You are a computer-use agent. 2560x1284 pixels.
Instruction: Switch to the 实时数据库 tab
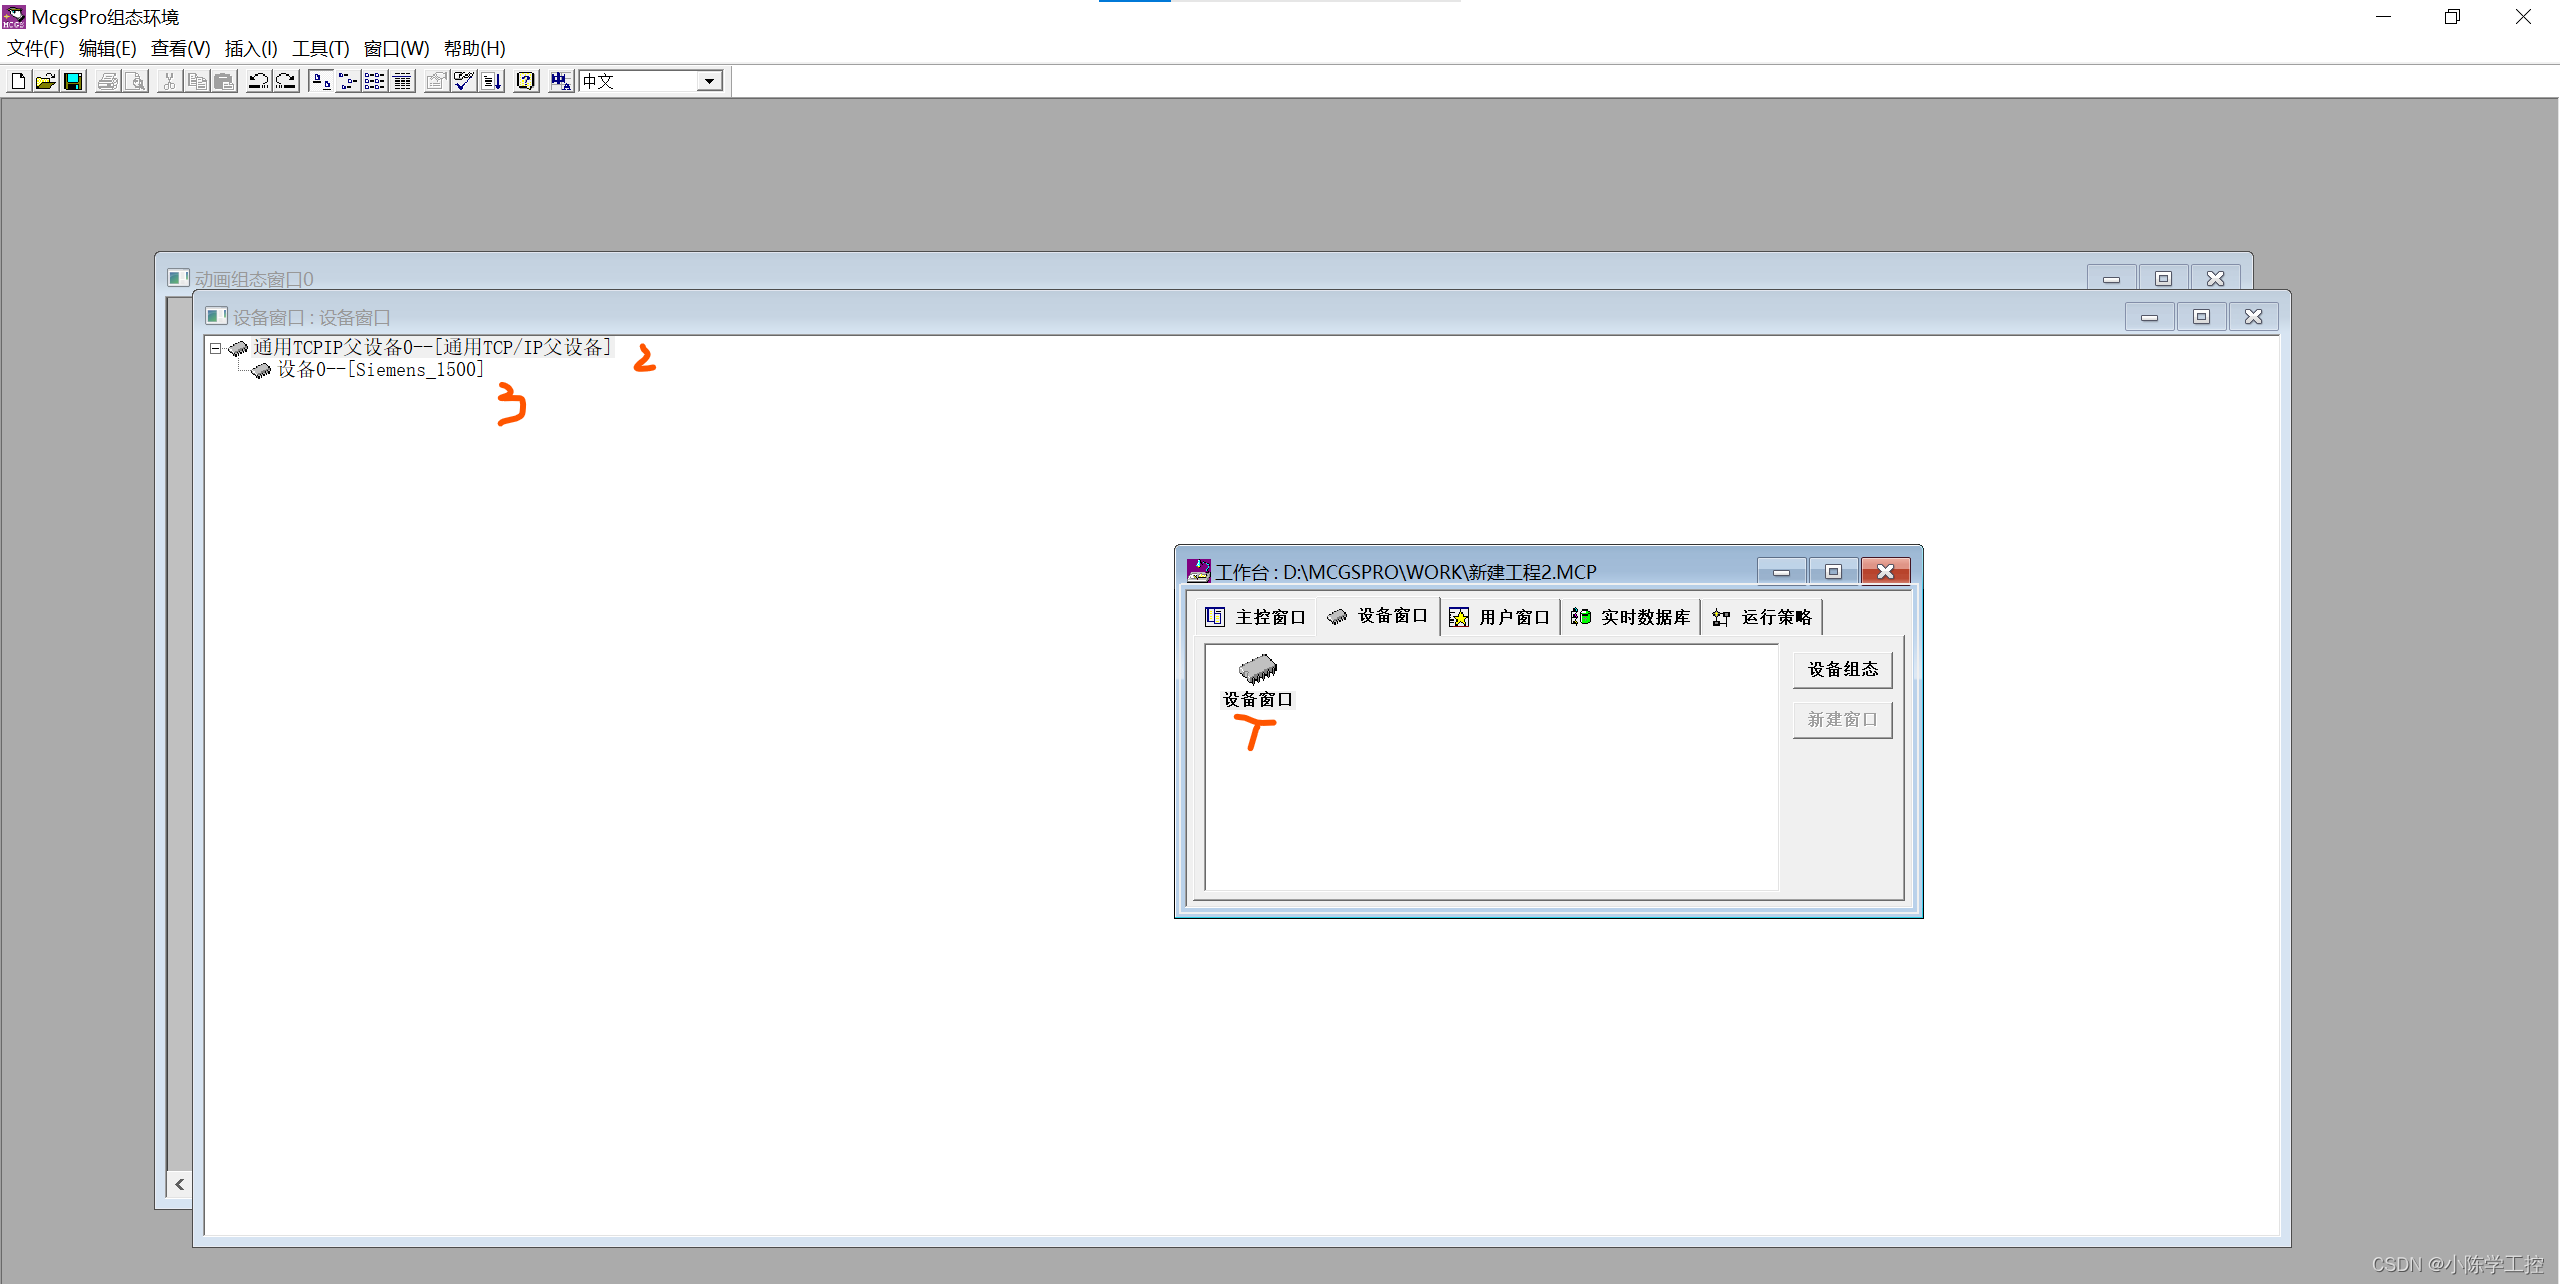[1631, 617]
